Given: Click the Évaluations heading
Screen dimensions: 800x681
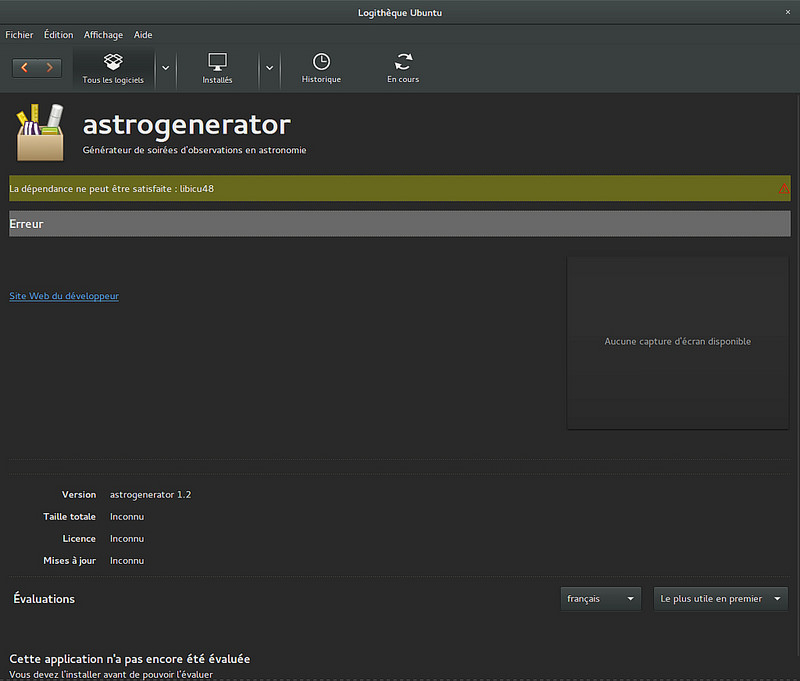Looking at the screenshot, I should click(44, 599).
